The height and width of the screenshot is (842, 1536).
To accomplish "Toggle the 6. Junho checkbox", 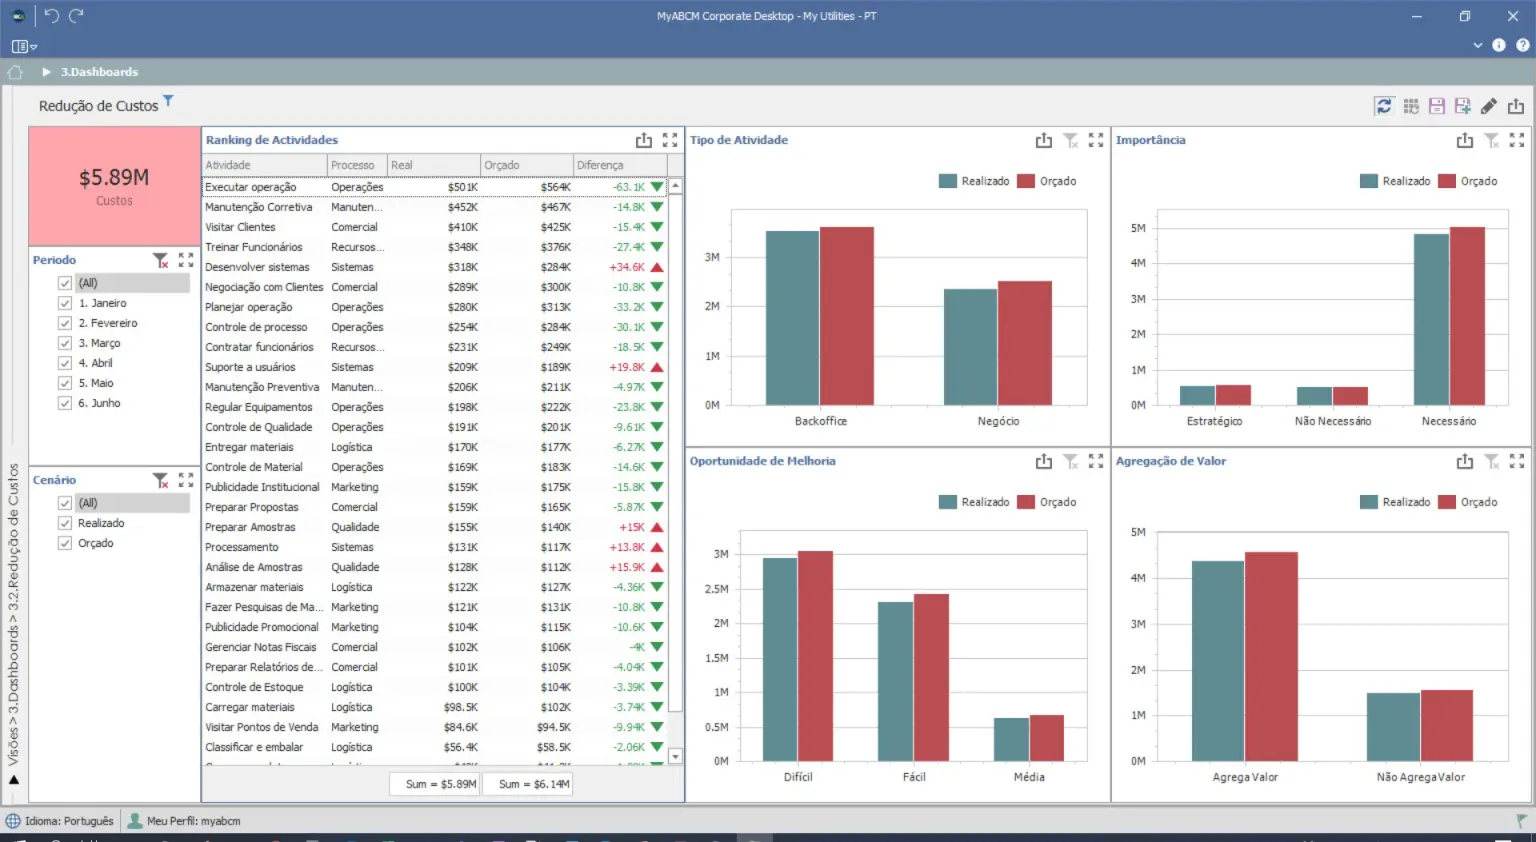I will [65, 403].
